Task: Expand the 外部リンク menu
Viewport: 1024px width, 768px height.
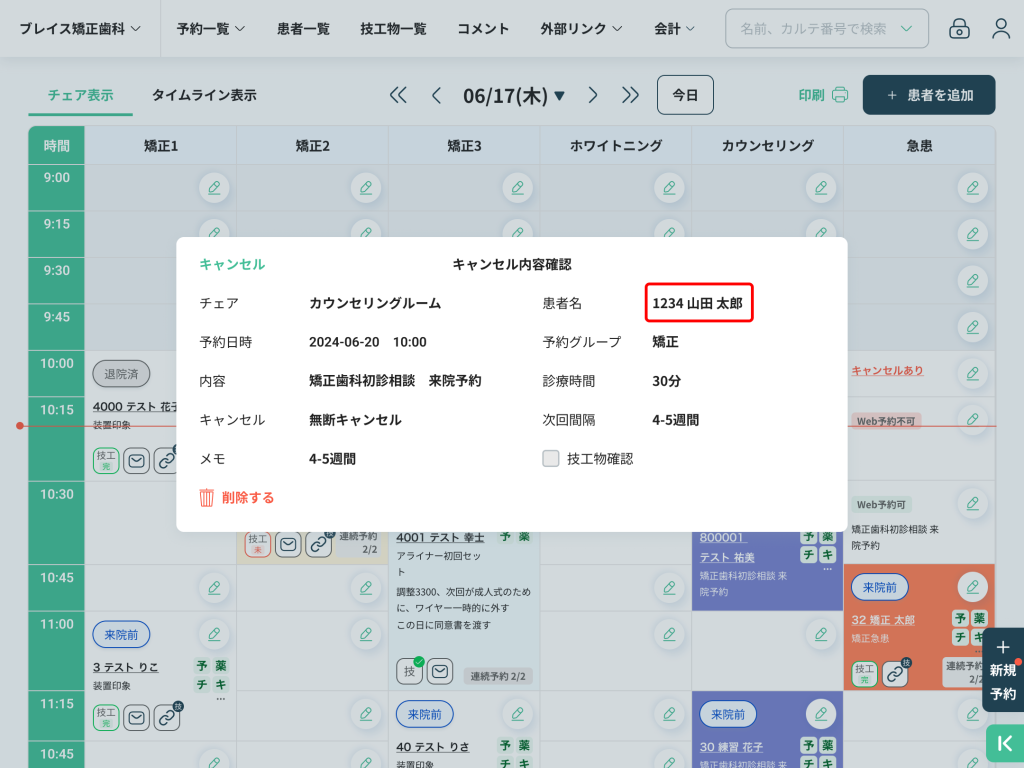Action: pos(581,29)
